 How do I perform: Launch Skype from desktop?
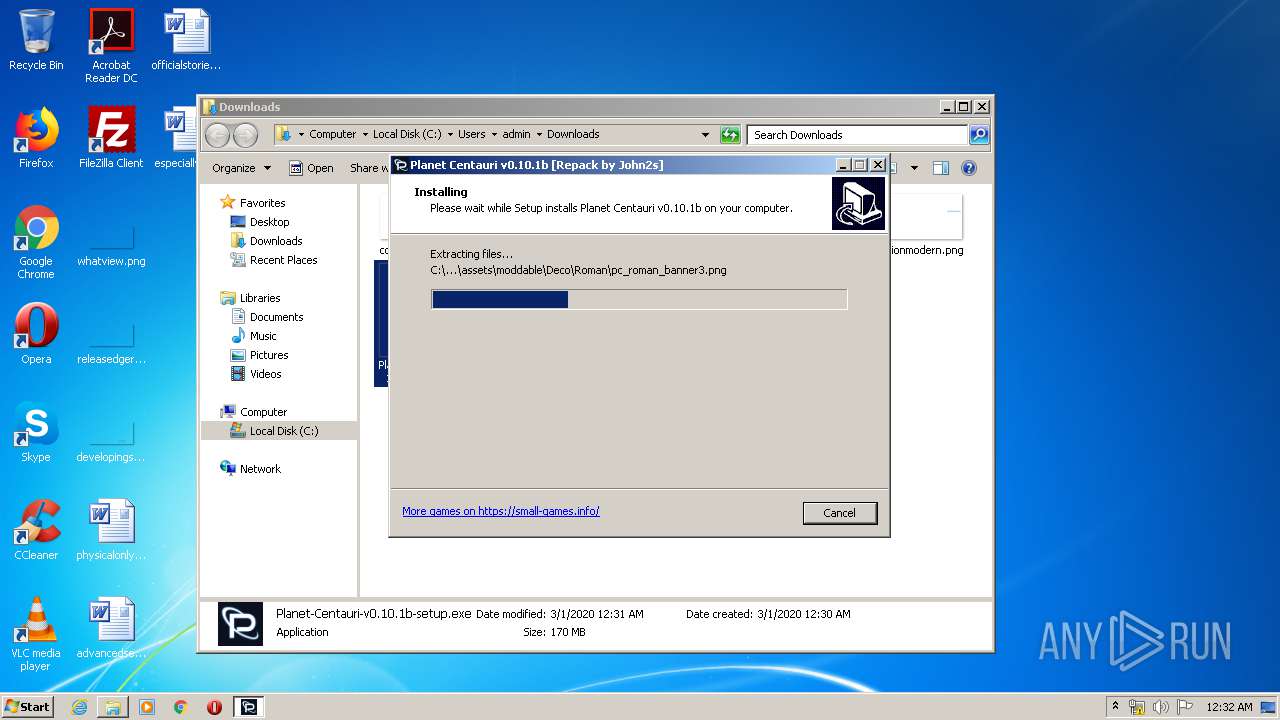[x=36, y=432]
